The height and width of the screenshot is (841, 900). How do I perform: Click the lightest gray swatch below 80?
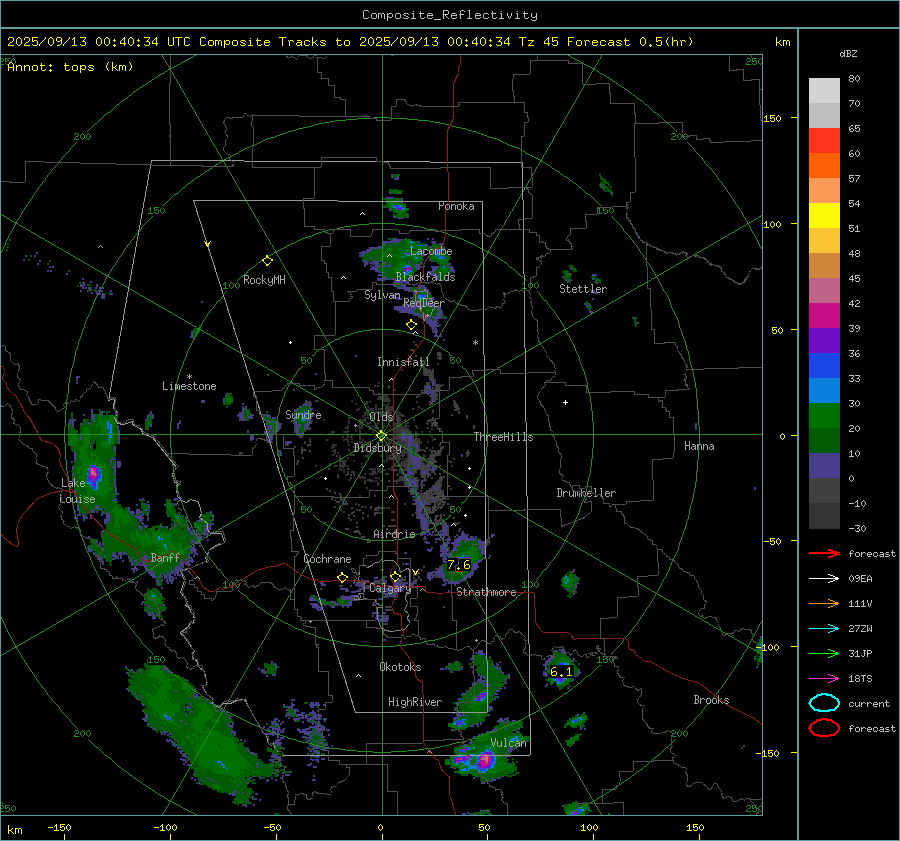pyautogui.click(x=824, y=91)
